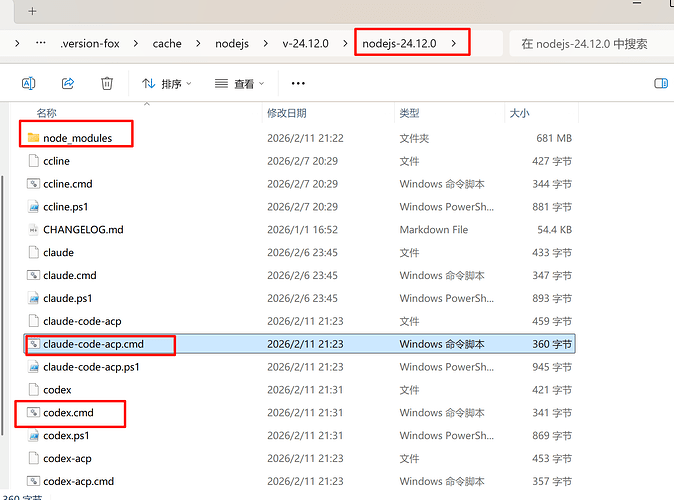
Task: Expand chevron after nodejs-24.12.0 breadcrumb
Action: tap(454, 43)
